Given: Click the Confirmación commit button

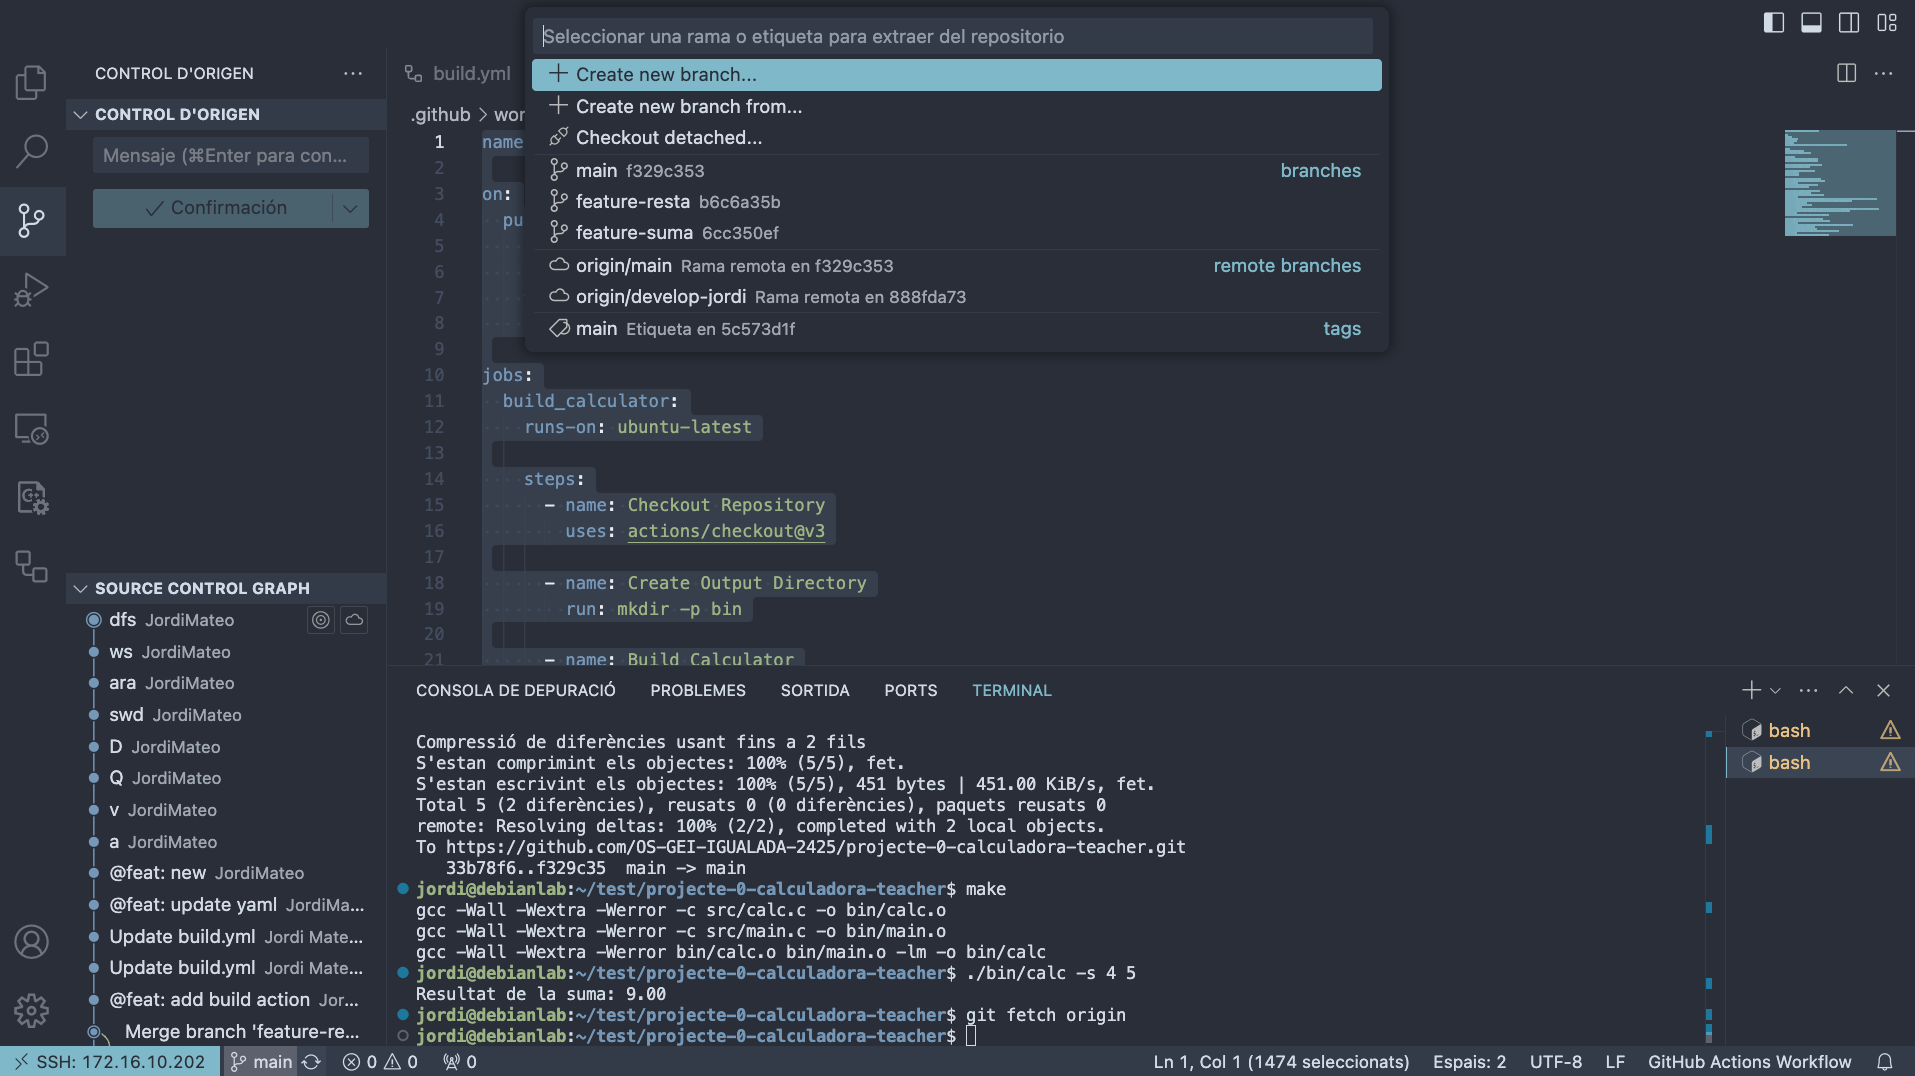Looking at the screenshot, I should 213,208.
